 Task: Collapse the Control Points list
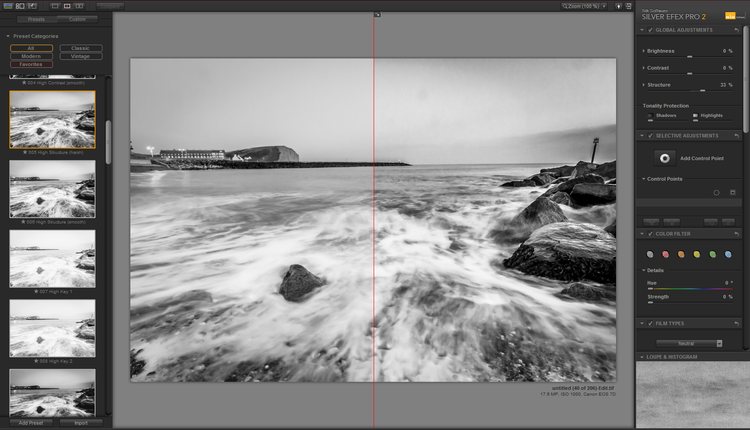tap(643, 179)
